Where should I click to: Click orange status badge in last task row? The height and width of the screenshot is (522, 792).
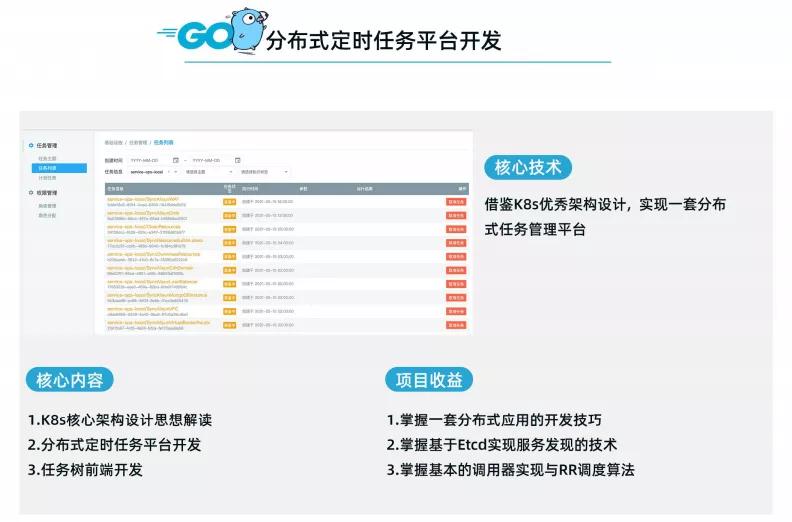(x=229, y=323)
